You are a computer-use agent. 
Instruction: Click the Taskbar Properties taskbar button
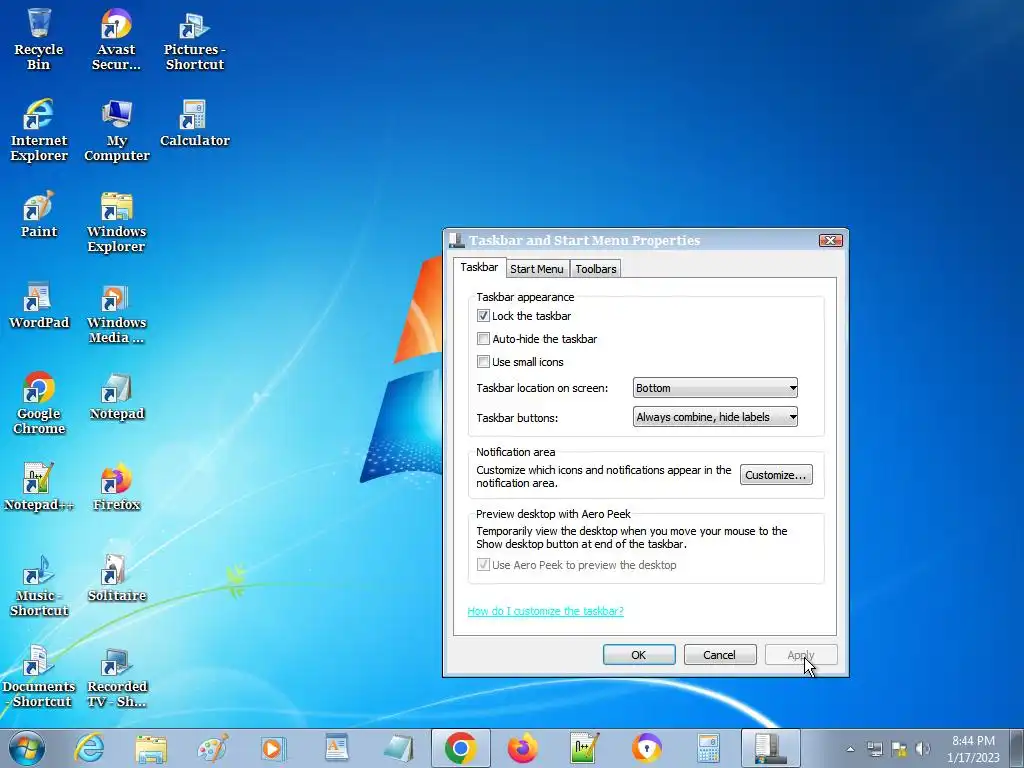[771, 748]
